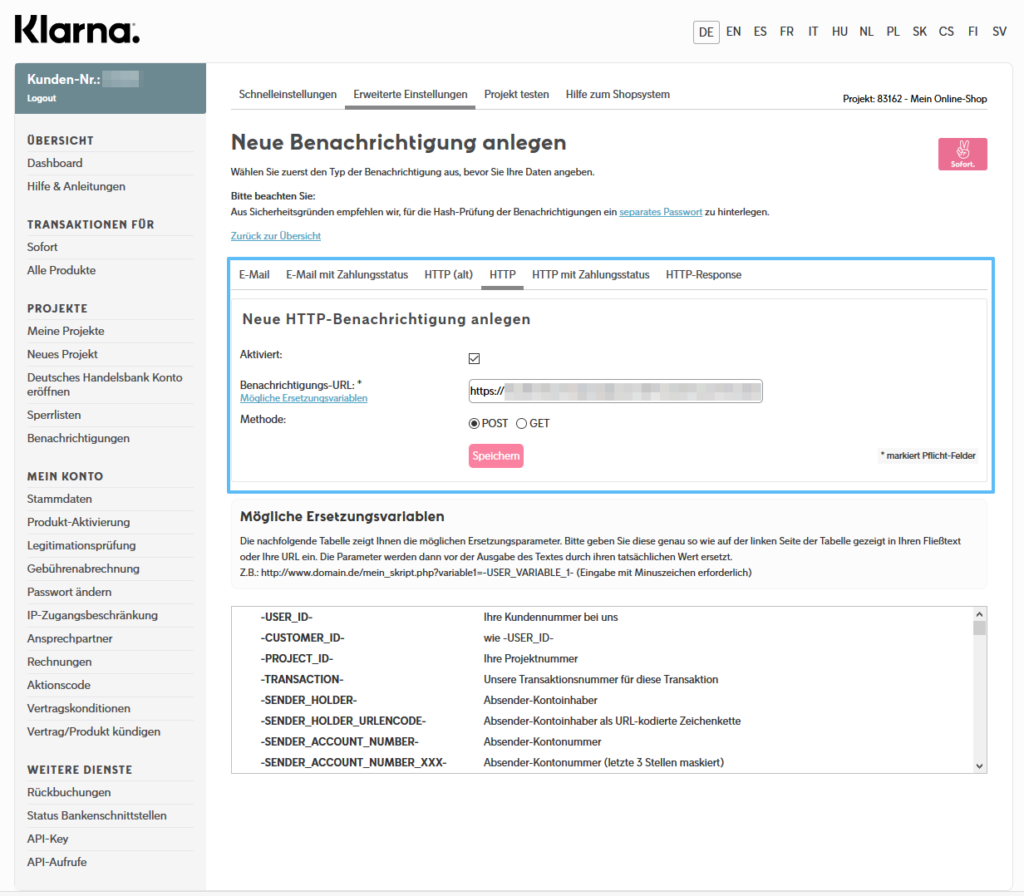The image size is (1024, 896).
Task: Select HTTP mit Zahlungsstatus notification tab
Action: (590, 274)
